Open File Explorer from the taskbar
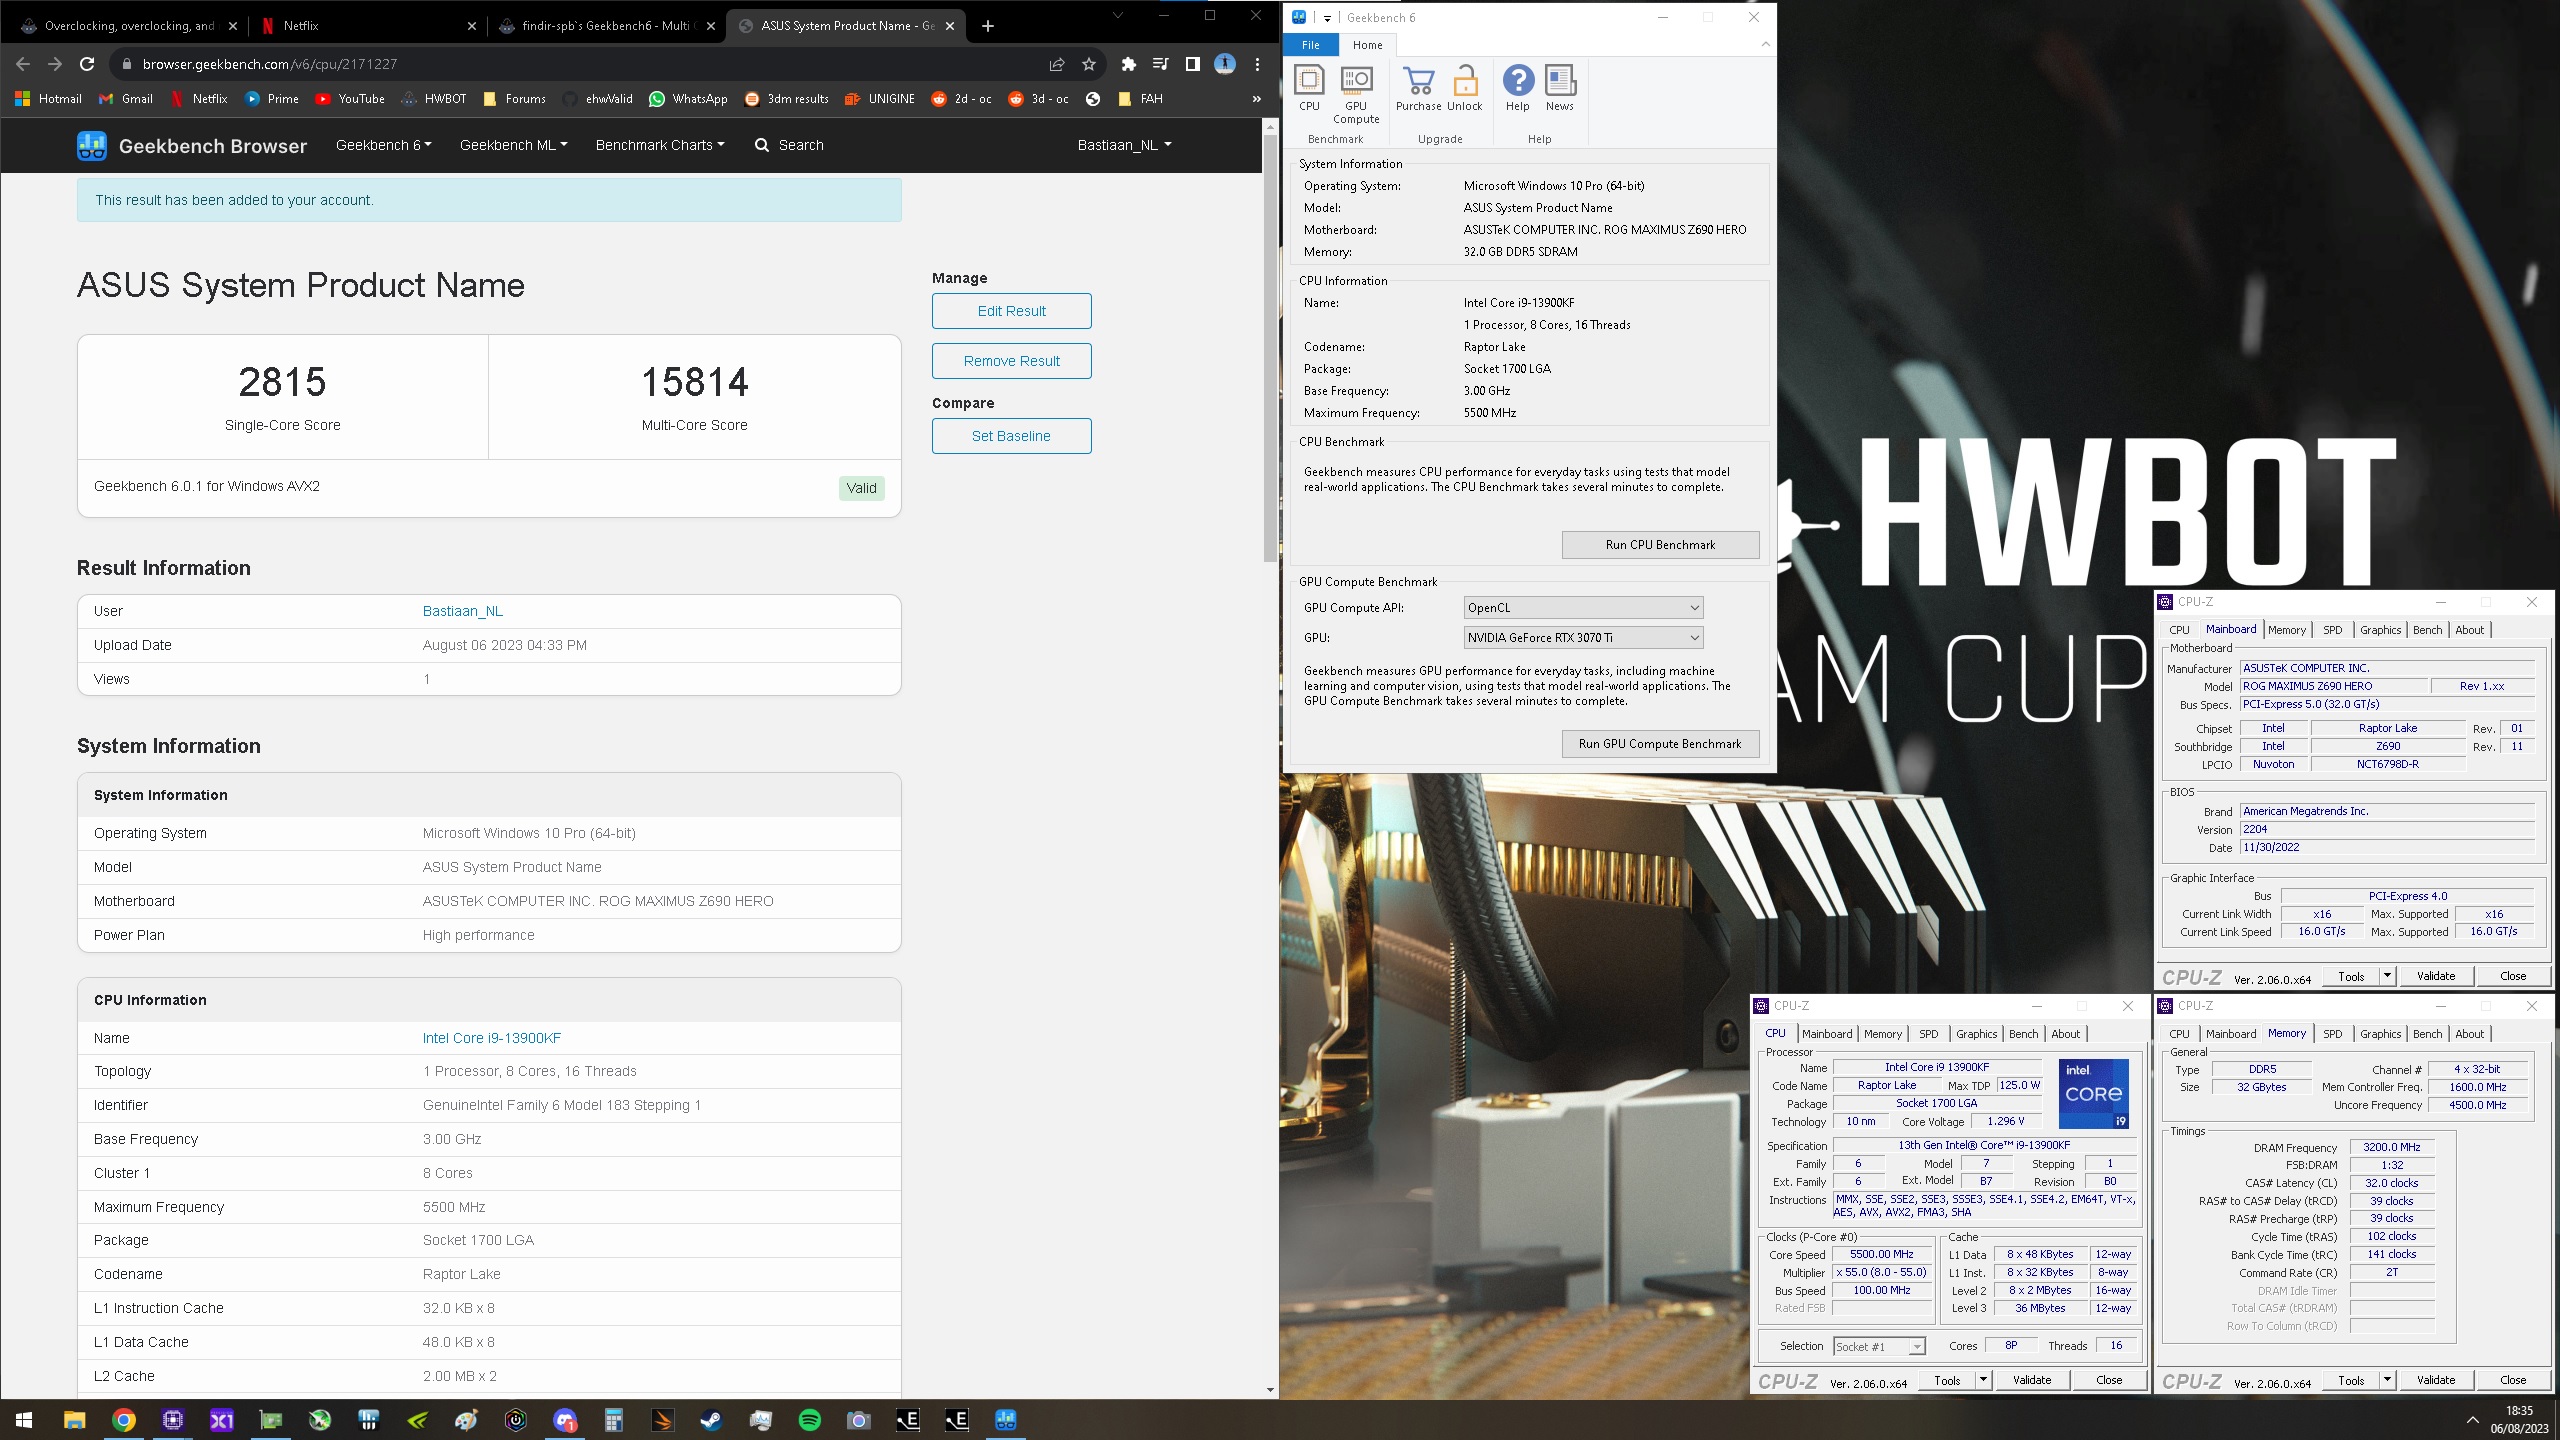The width and height of the screenshot is (2560, 1440). pyautogui.click(x=75, y=1420)
